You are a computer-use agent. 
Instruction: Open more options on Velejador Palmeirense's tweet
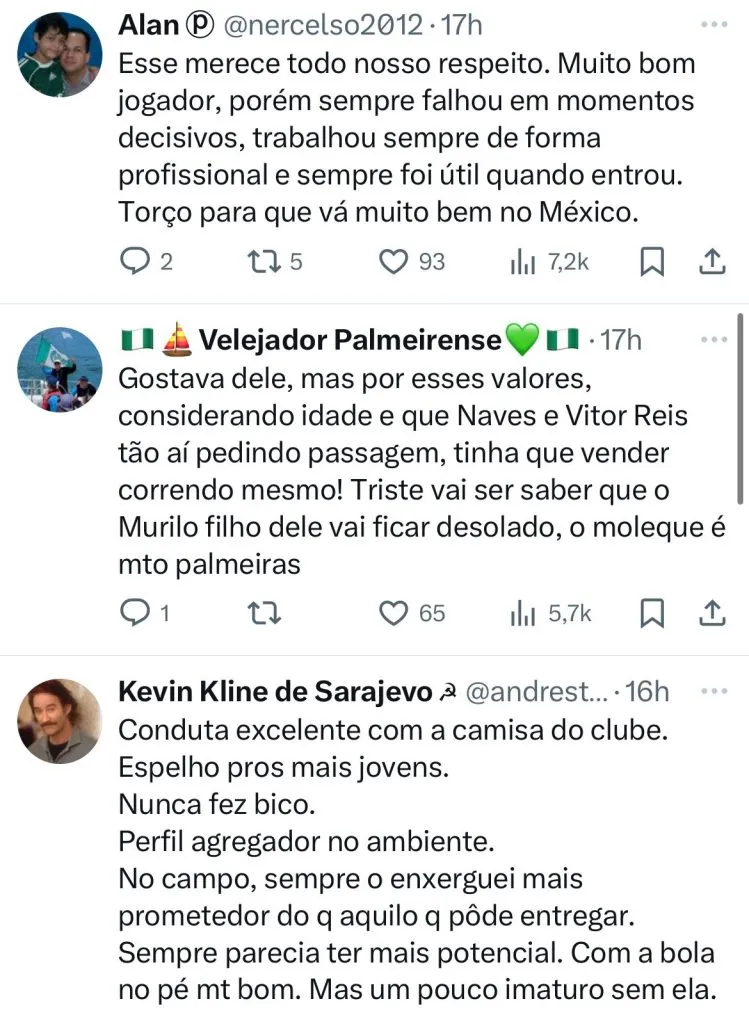coord(714,340)
